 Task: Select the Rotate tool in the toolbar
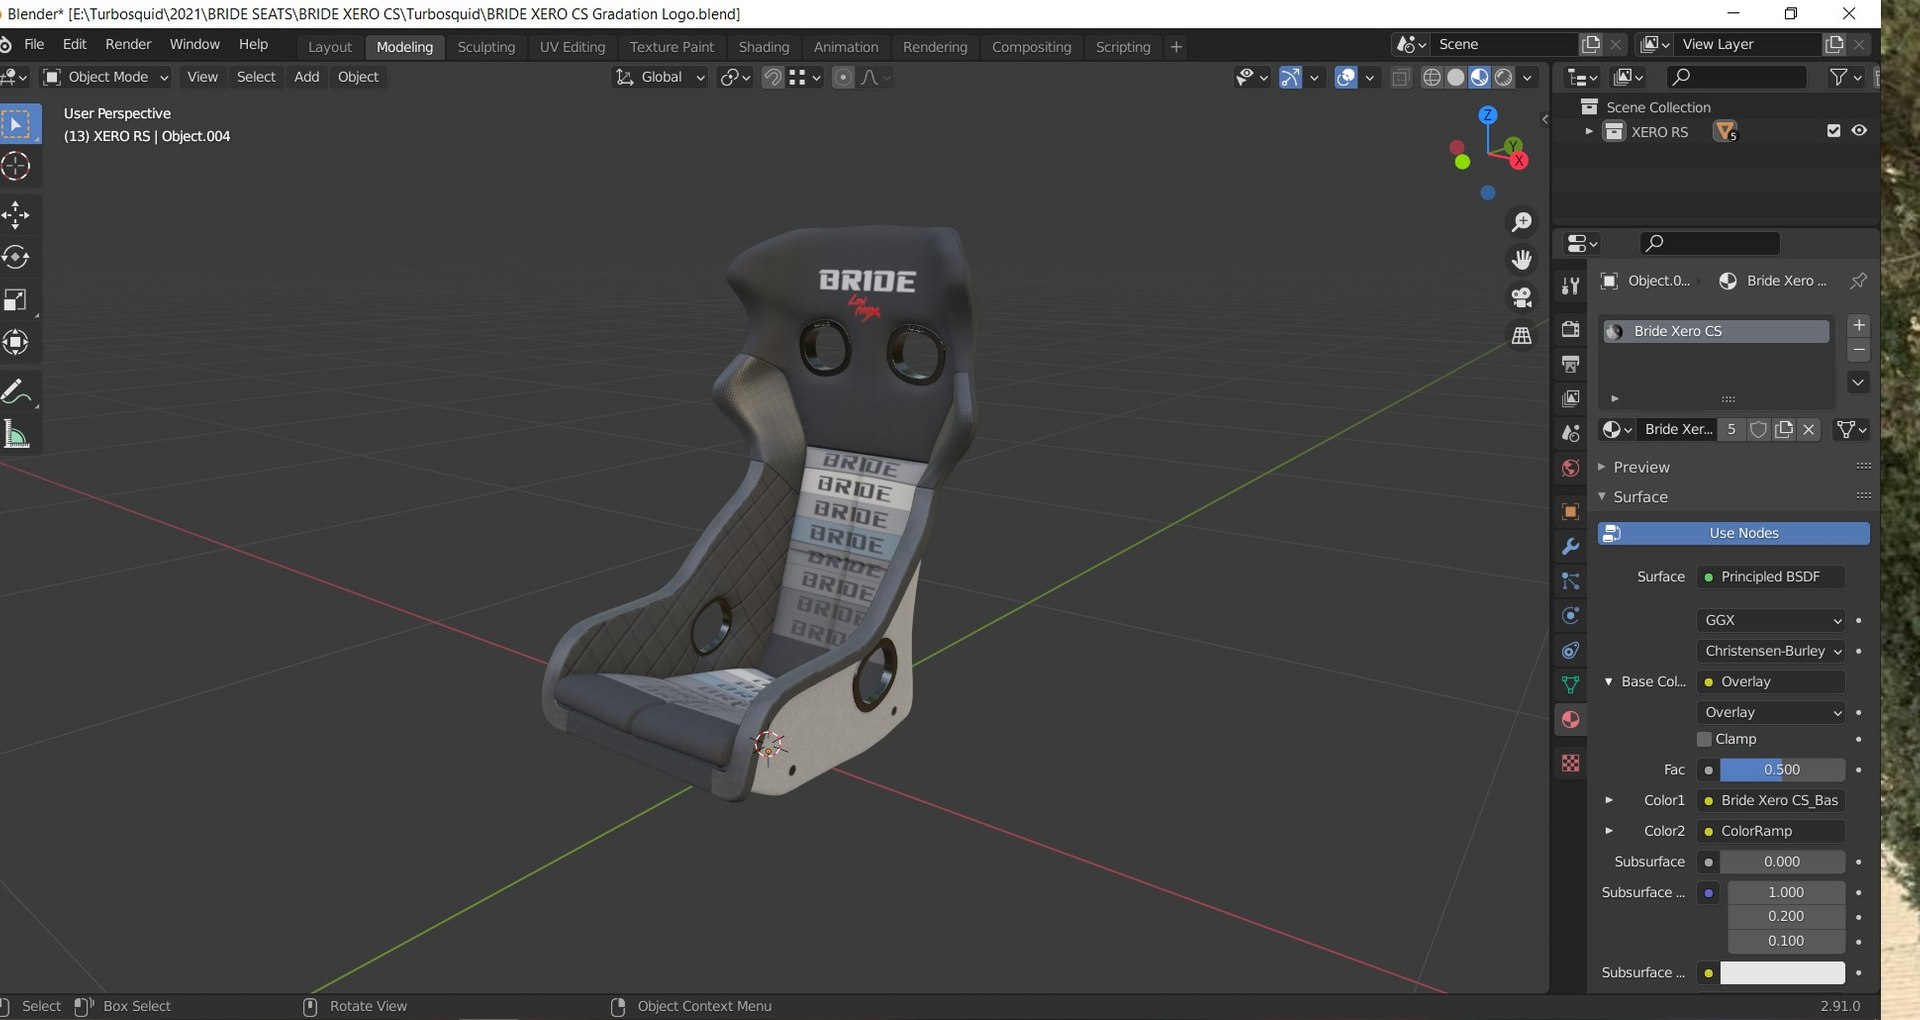(16, 257)
